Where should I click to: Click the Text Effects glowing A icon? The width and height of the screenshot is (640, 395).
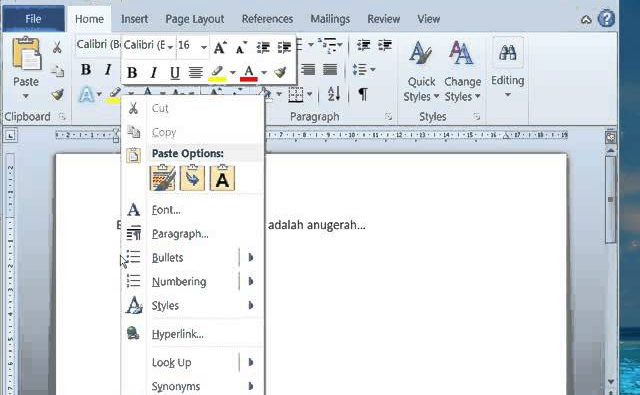(x=87, y=95)
